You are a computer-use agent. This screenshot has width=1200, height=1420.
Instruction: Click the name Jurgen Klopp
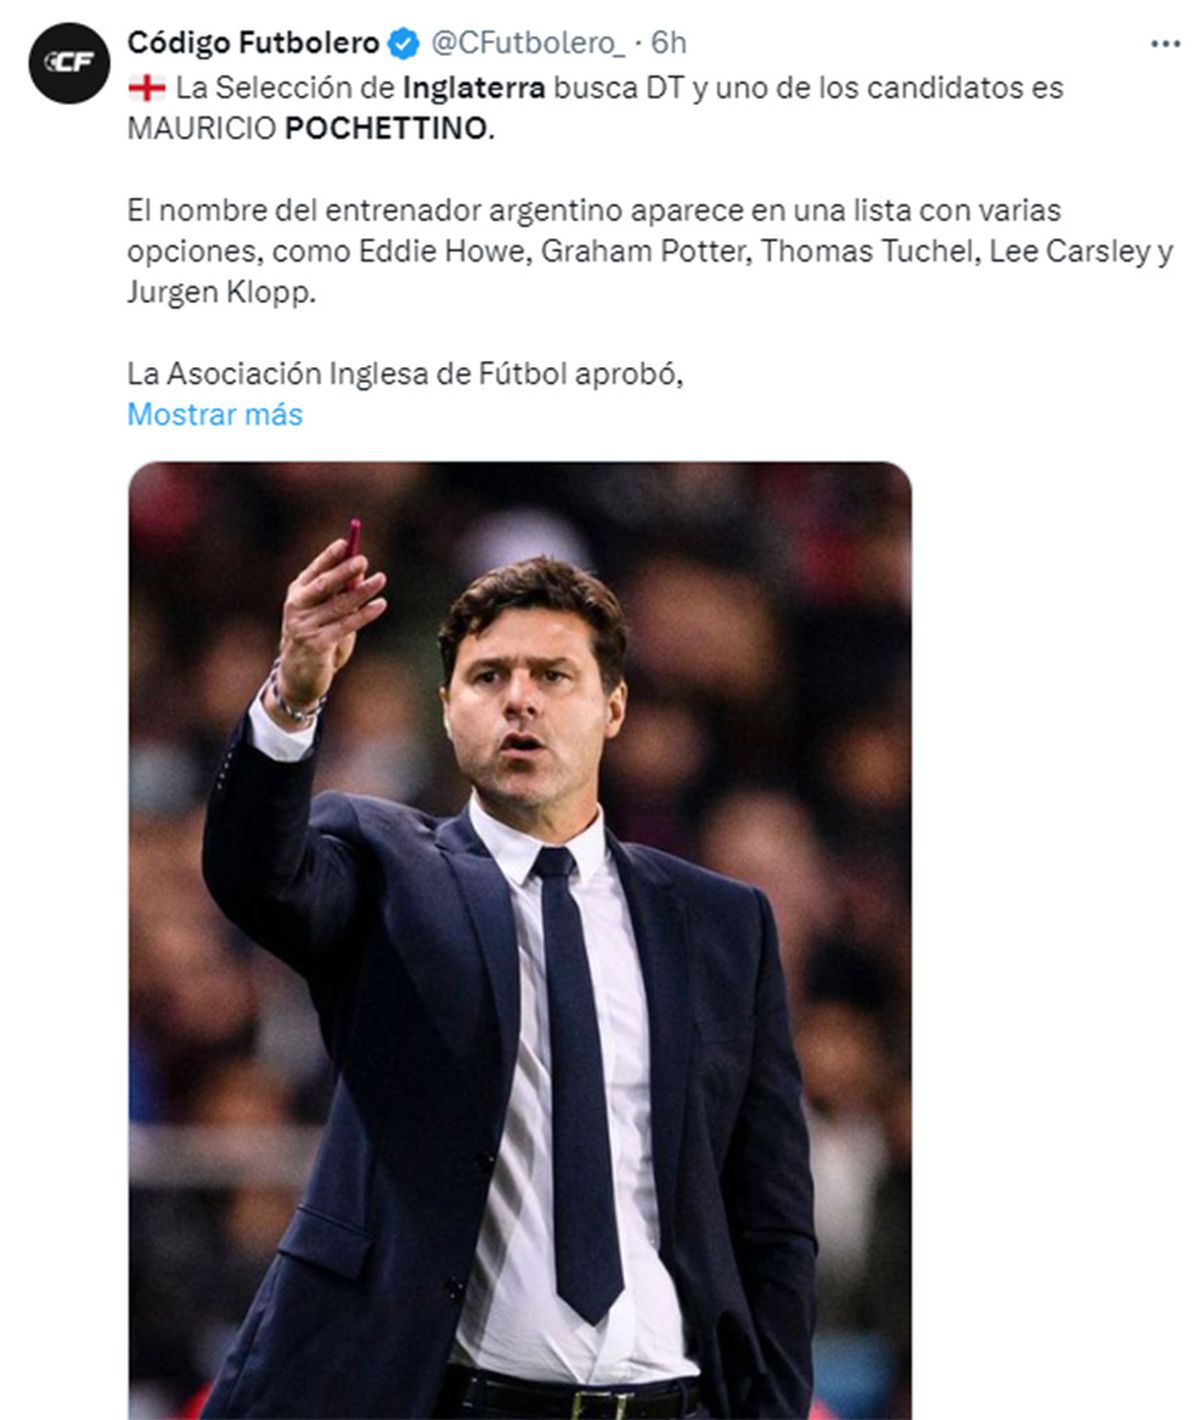click(221, 292)
